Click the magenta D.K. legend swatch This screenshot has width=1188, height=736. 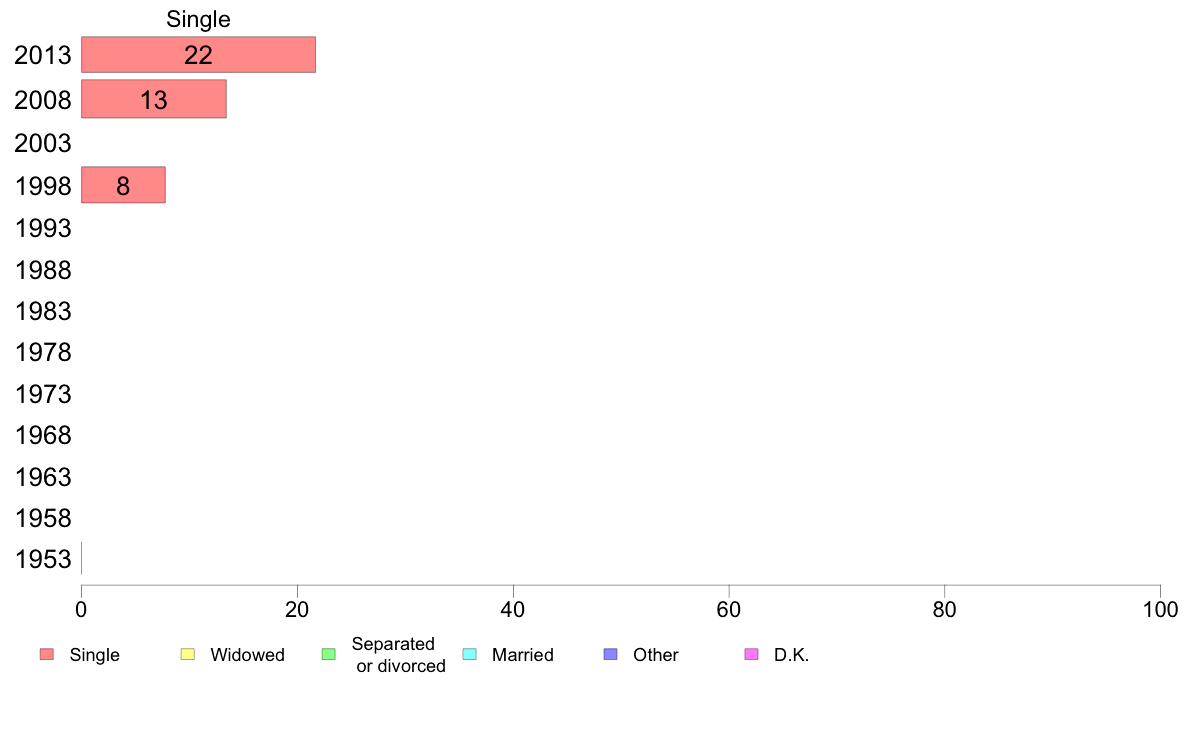click(x=752, y=654)
